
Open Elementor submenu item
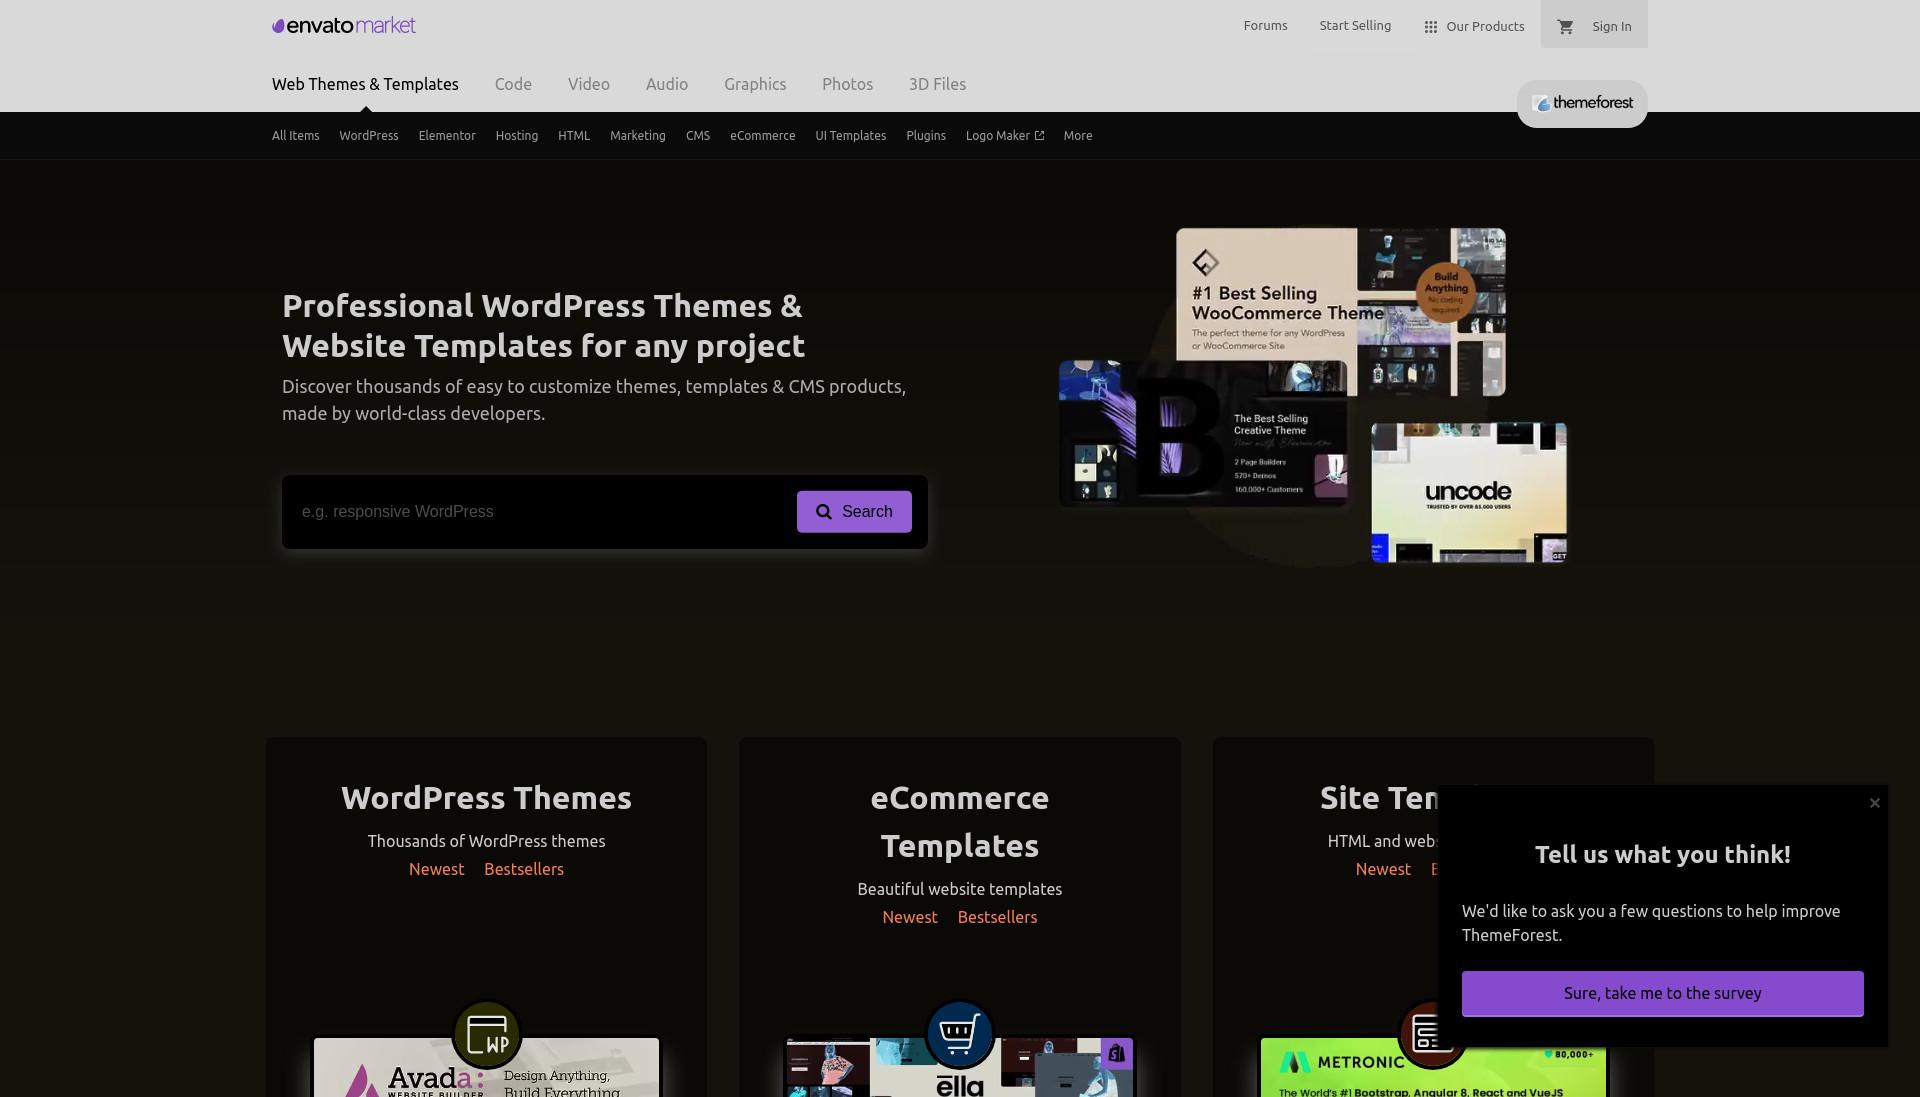(x=447, y=136)
